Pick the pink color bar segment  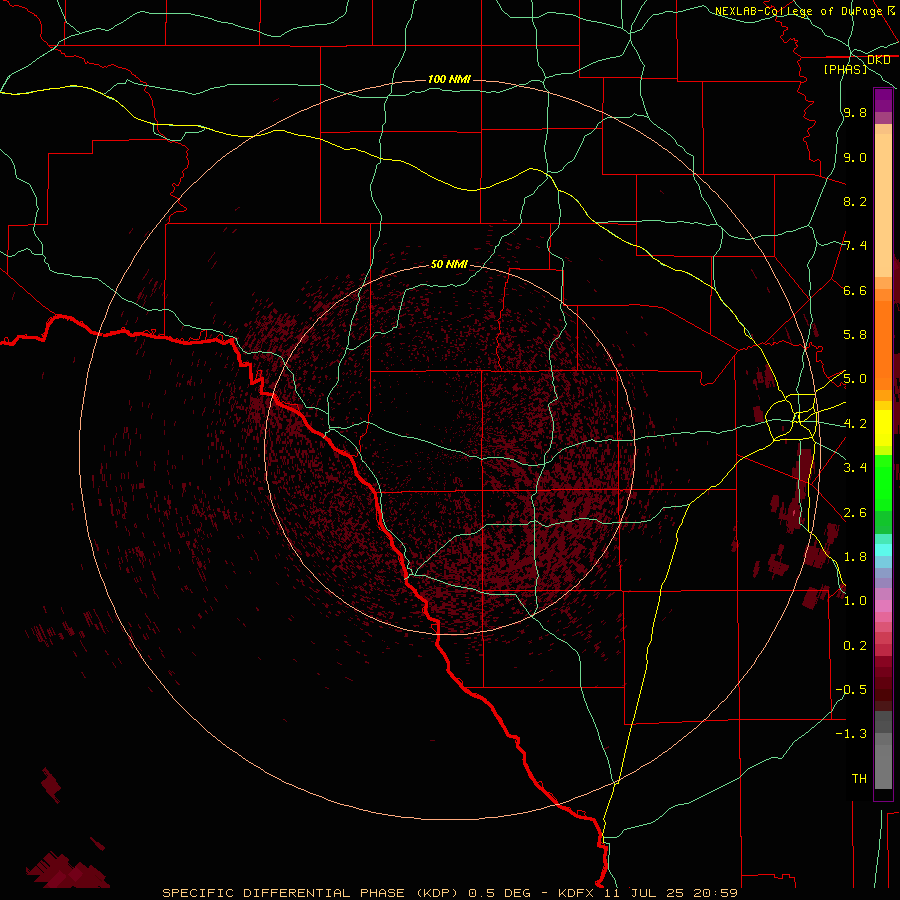coord(883,606)
